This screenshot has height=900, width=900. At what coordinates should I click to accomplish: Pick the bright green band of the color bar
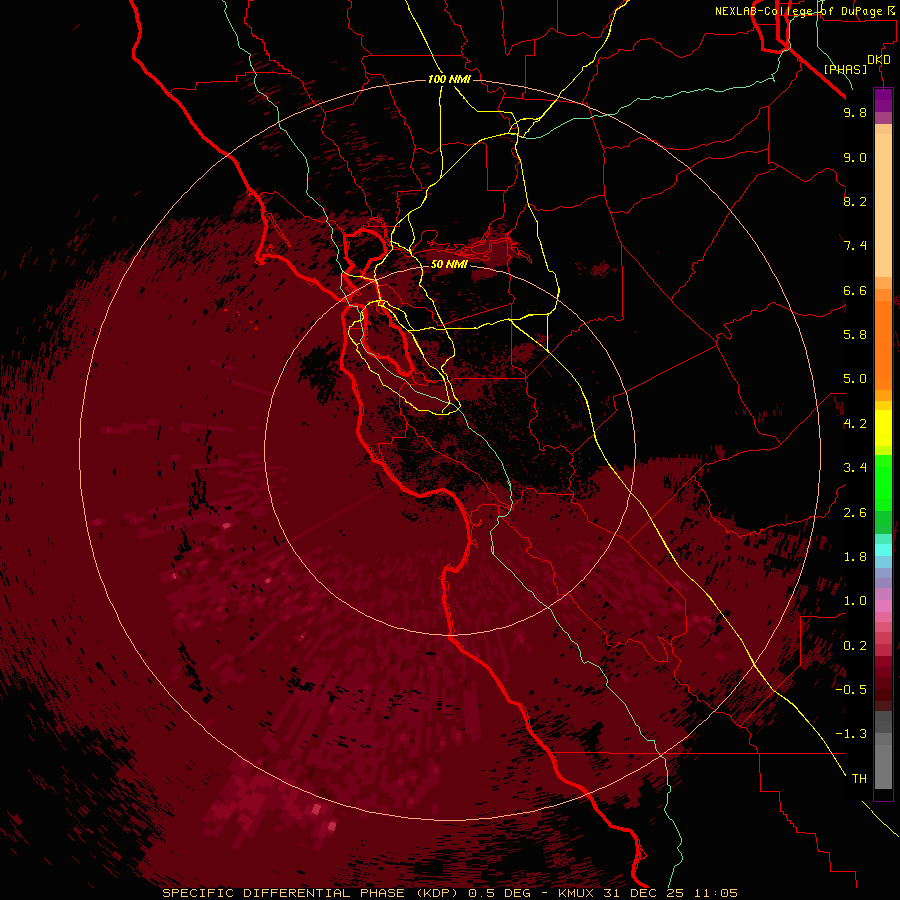click(883, 483)
